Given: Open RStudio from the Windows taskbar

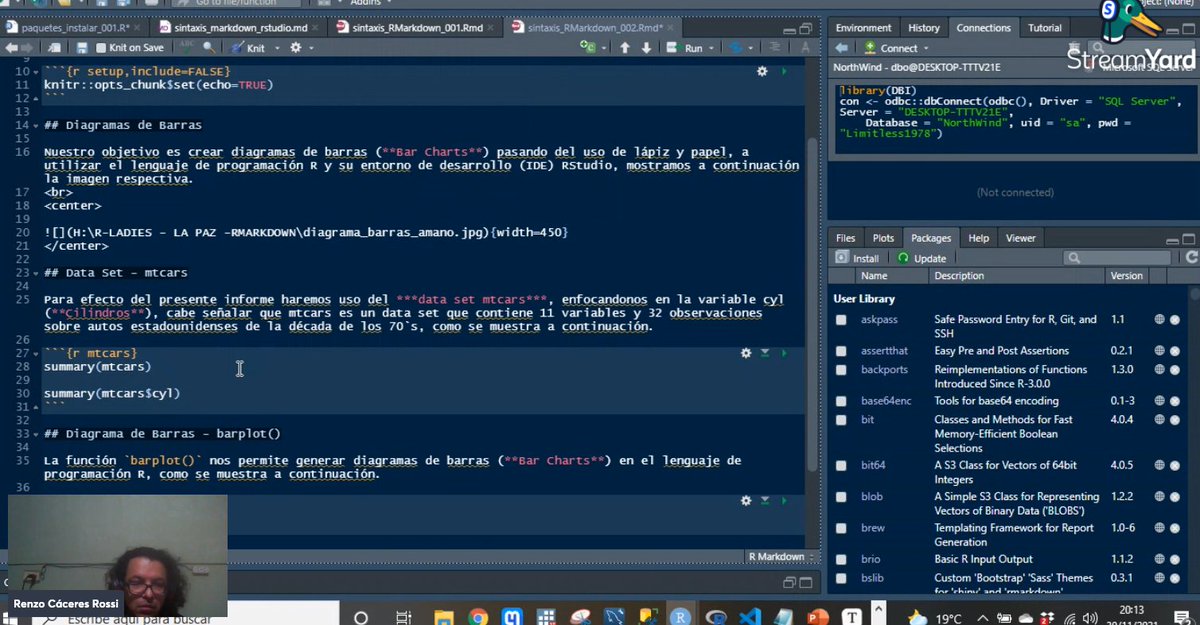Looking at the screenshot, I should pyautogui.click(x=680, y=617).
